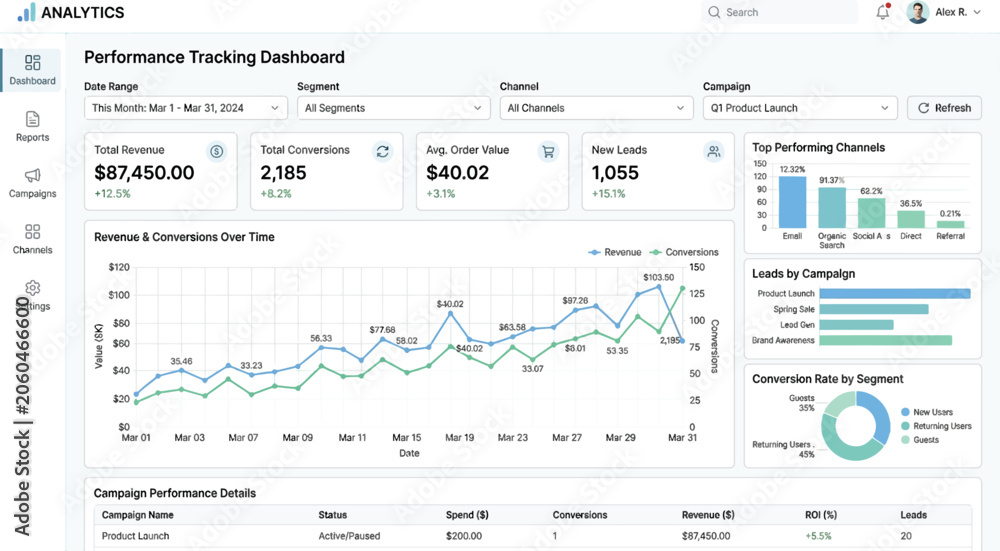Click the Total Revenue dollar icon
This screenshot has height=551, width=1000.
click(217, 152)
